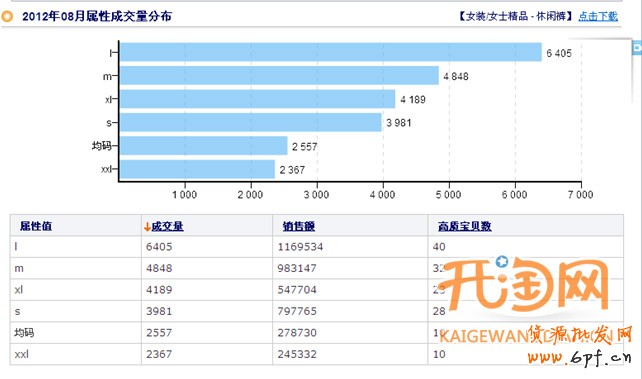Click the bar value label 2 557
The width and height of the screenshot is (642, 379).
pos(305,147)
